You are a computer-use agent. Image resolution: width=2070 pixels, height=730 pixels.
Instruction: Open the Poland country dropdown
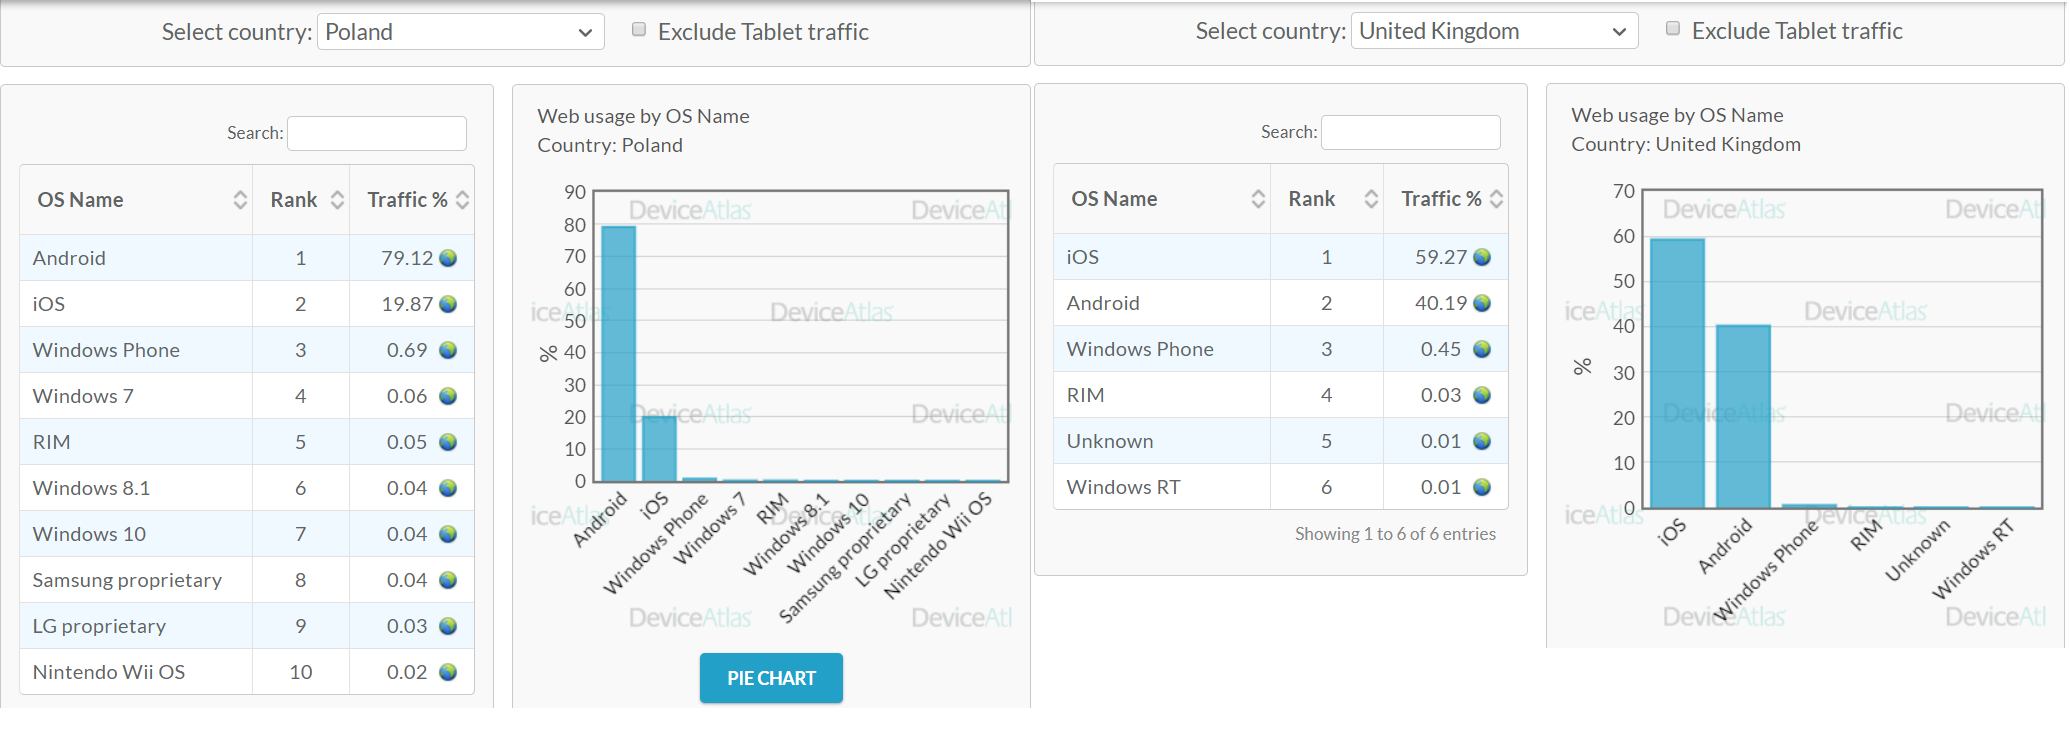460,32
